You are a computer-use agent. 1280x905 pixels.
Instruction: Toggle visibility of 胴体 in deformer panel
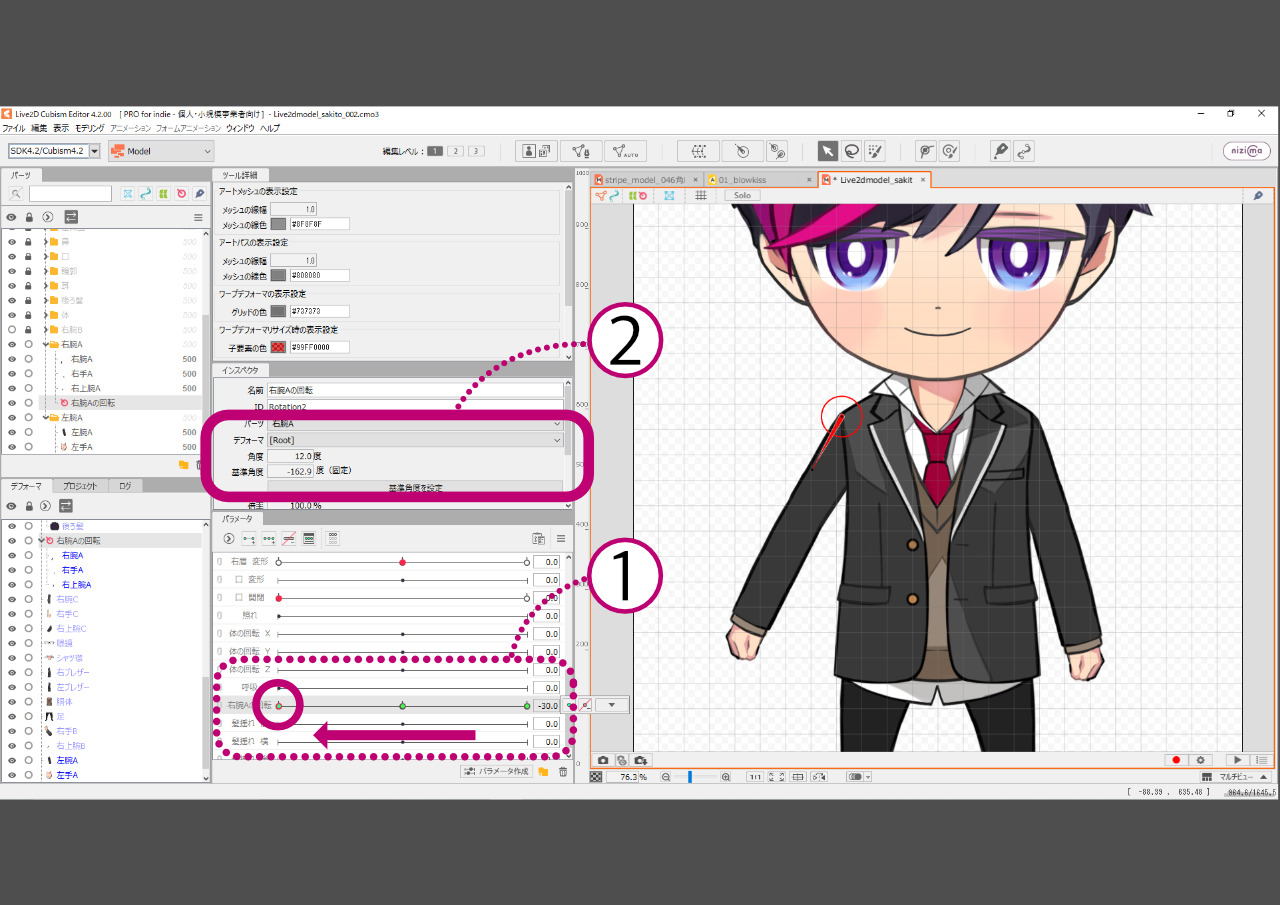(x=12, y=702)
